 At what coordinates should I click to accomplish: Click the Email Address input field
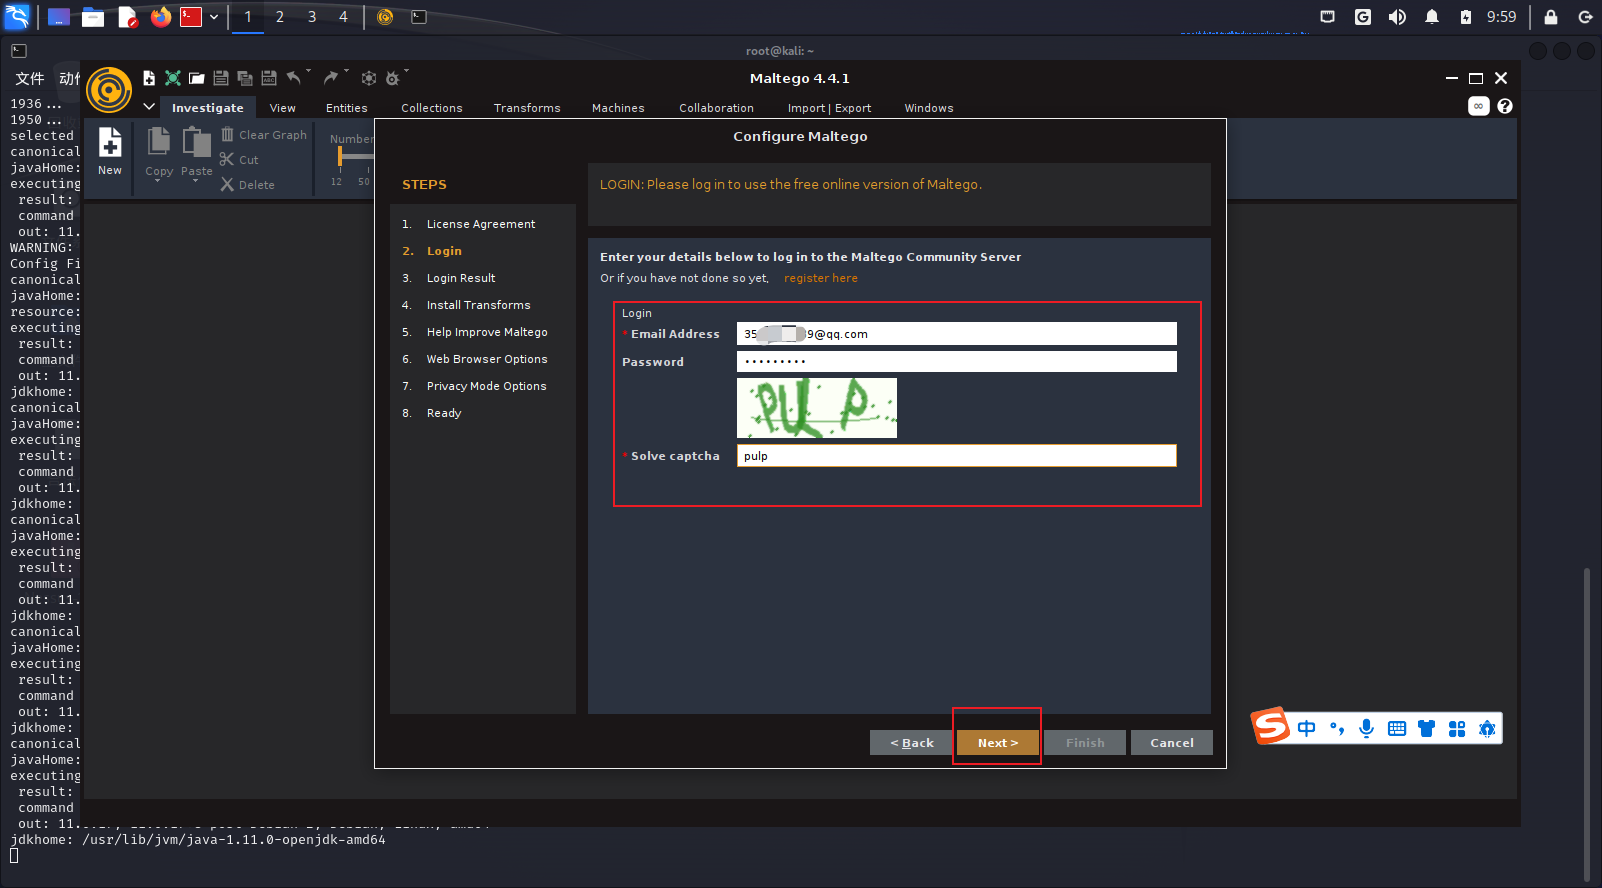pos(957,334)
